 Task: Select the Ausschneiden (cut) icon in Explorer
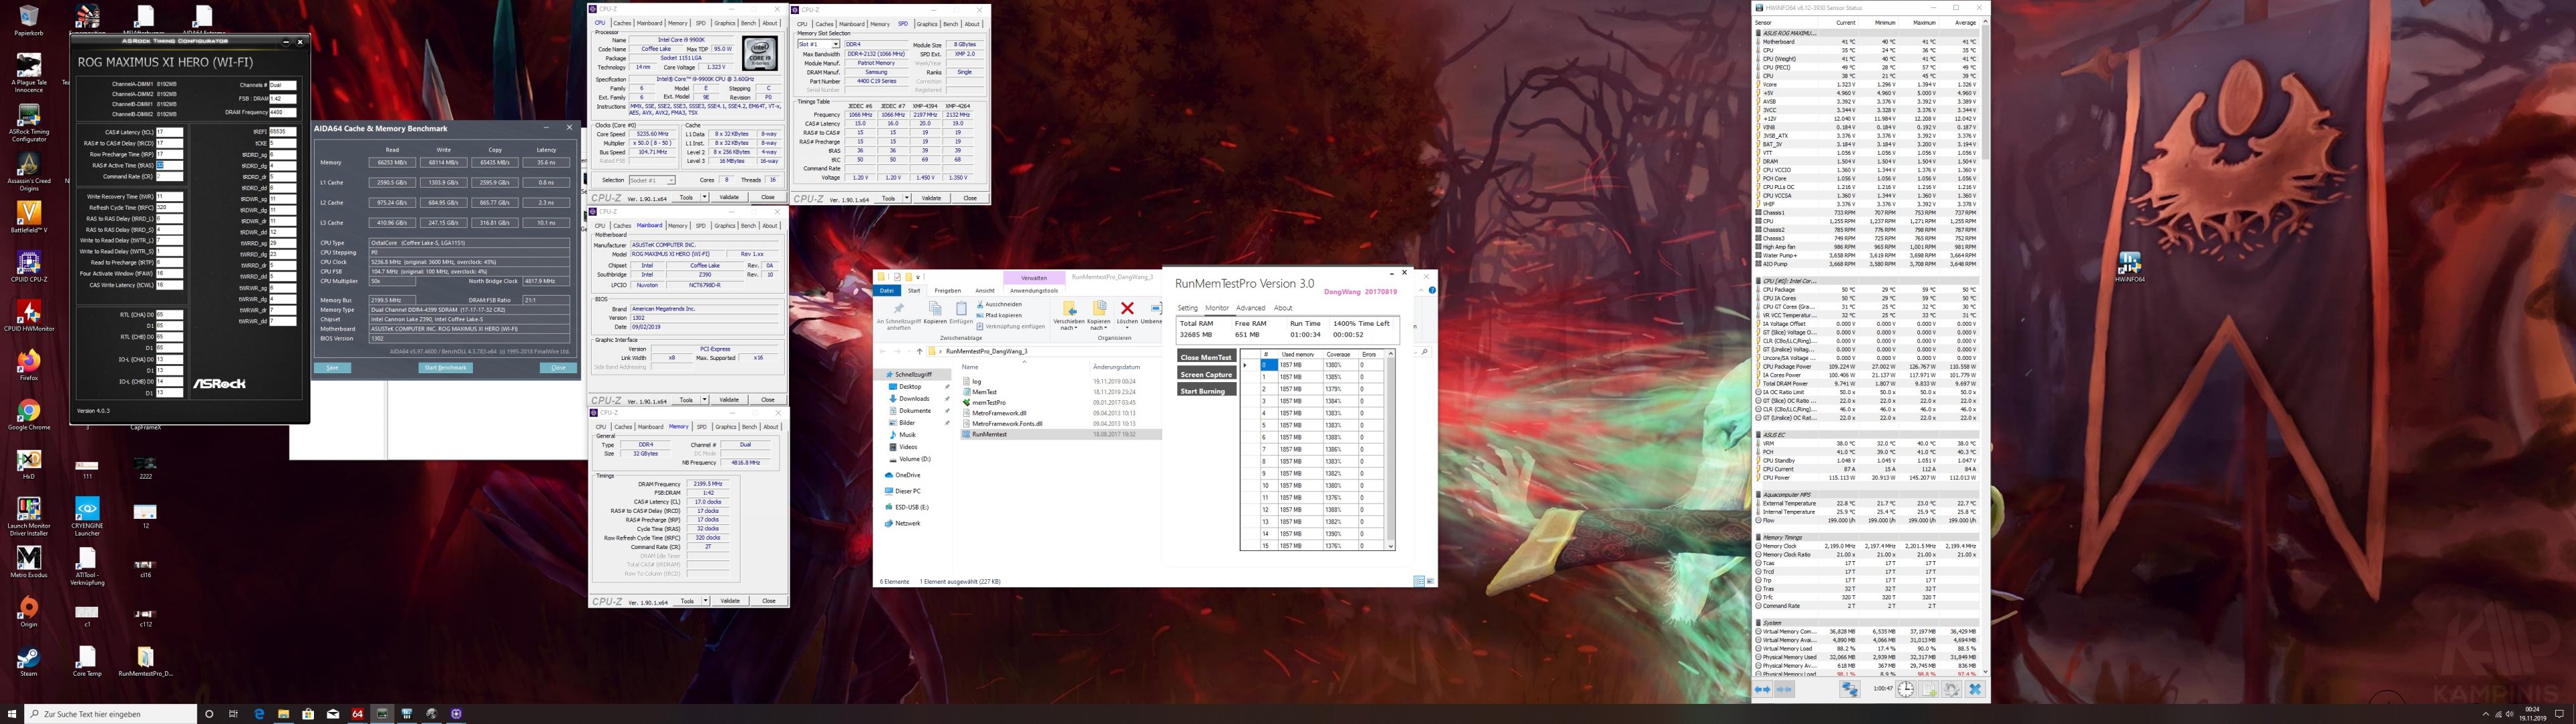tap(980, 305)
